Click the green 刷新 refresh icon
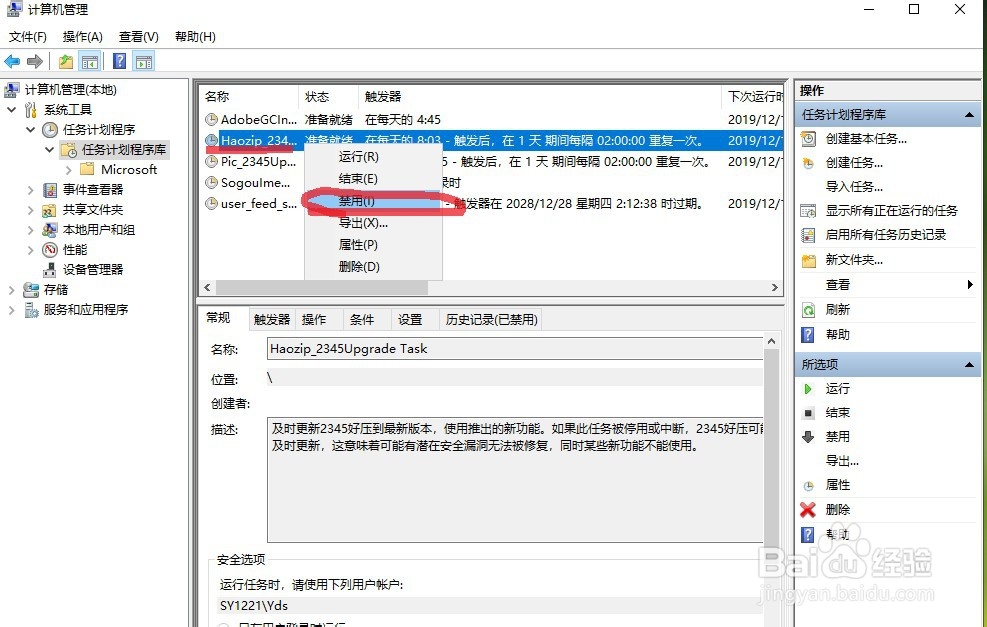Viewport: 987px width, 627px height. pos(808,310)
